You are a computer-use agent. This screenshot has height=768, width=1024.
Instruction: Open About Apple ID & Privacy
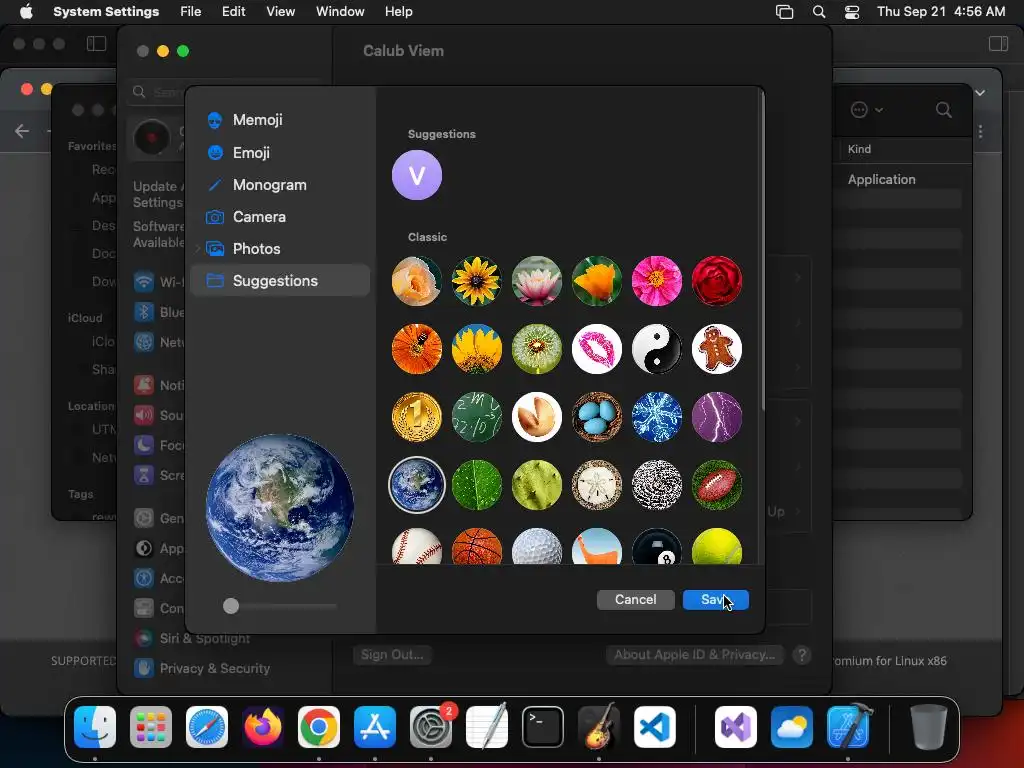point(694,654)
